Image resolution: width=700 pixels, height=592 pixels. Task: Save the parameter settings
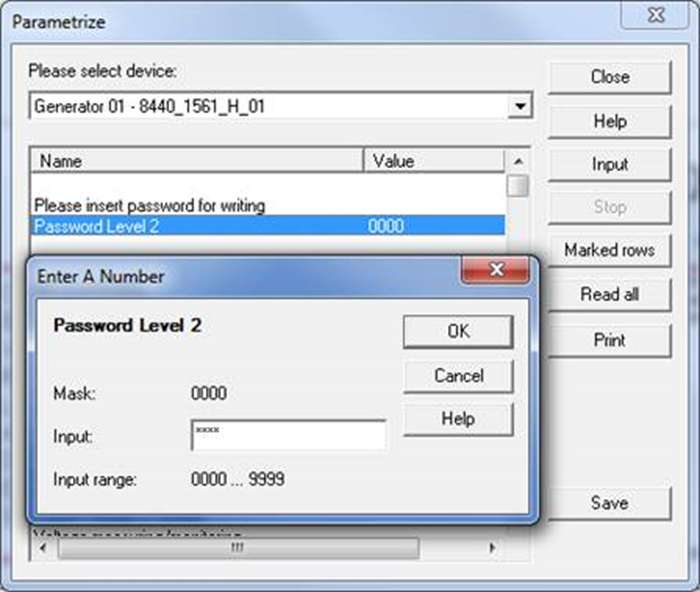[x=609, y=503]
